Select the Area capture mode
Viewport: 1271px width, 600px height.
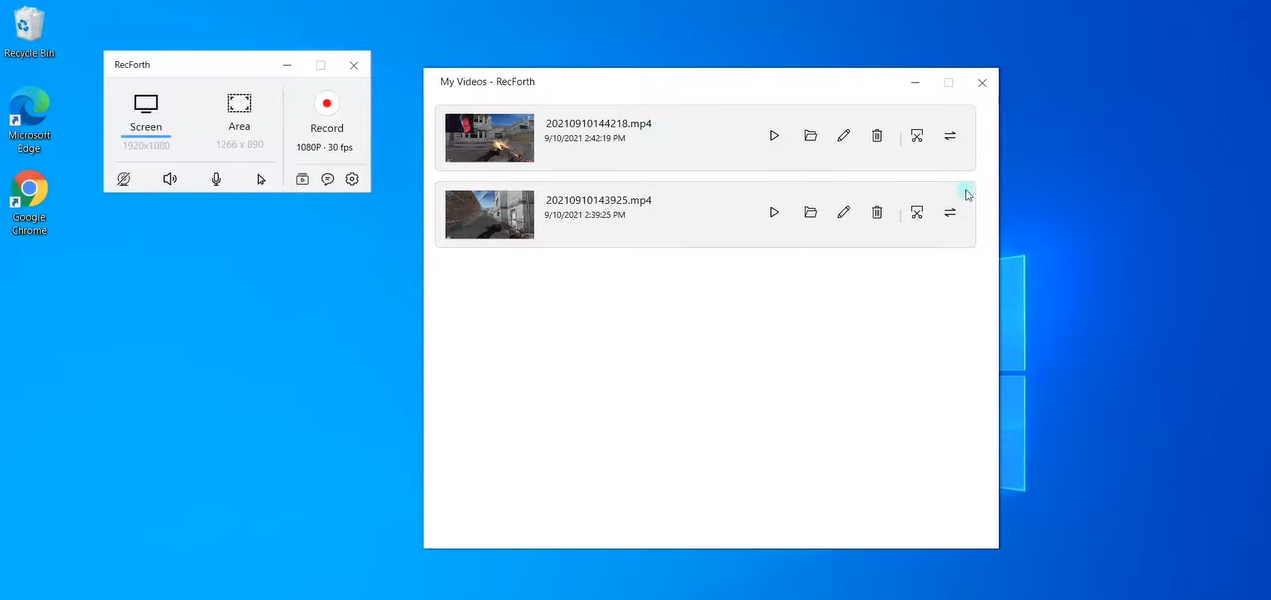point(239,113)
